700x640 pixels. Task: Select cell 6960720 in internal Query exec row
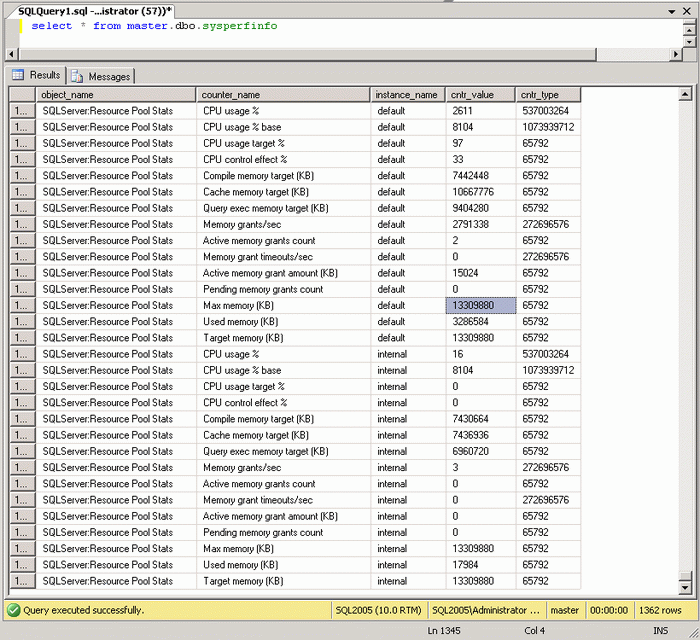coord(481,451)
